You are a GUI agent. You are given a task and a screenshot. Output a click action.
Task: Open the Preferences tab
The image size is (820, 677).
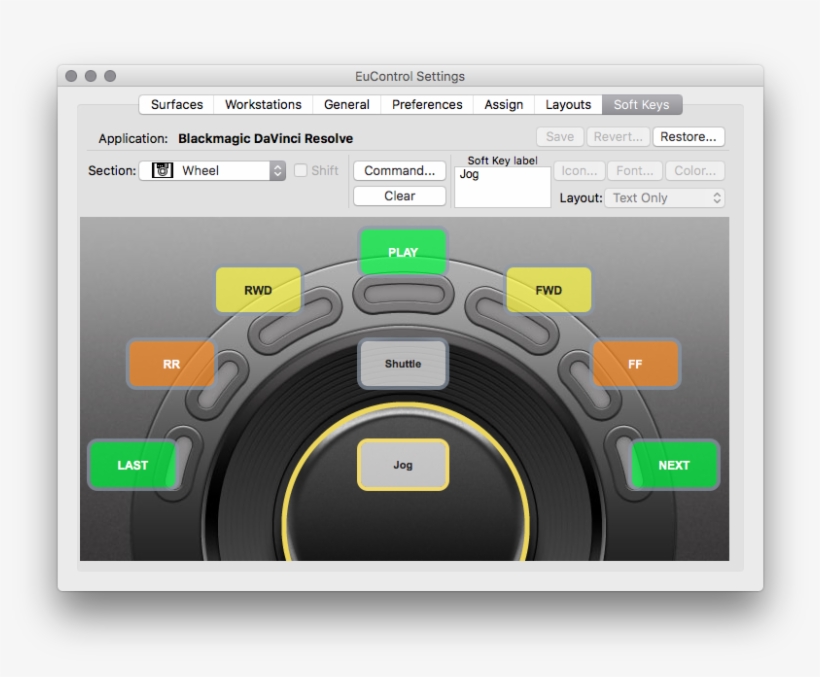point(427,104)
